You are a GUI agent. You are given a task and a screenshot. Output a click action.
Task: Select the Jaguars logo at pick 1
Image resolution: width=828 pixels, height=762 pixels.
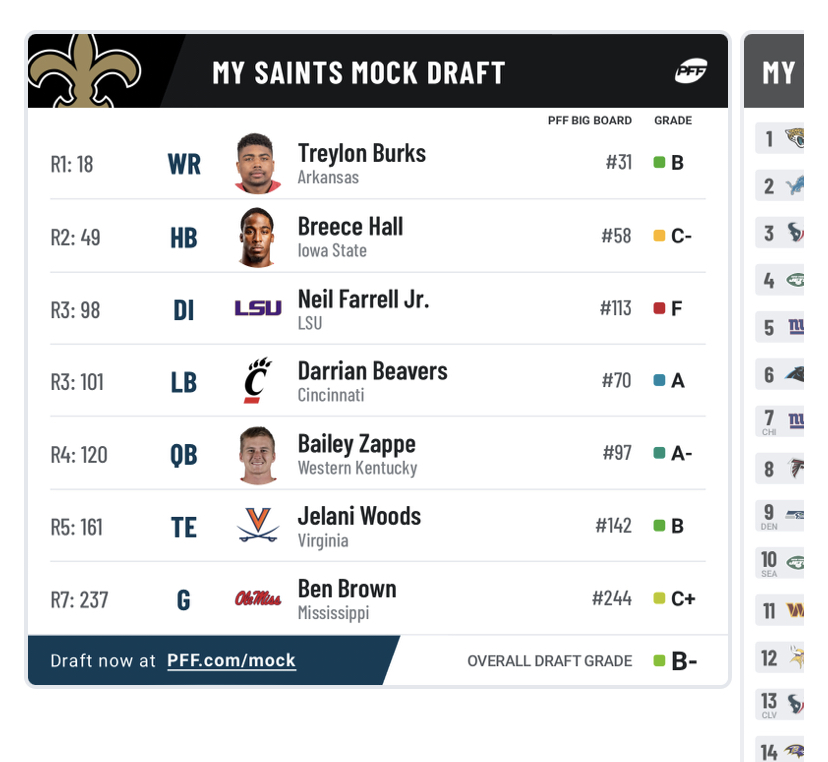tap(795, 138)
